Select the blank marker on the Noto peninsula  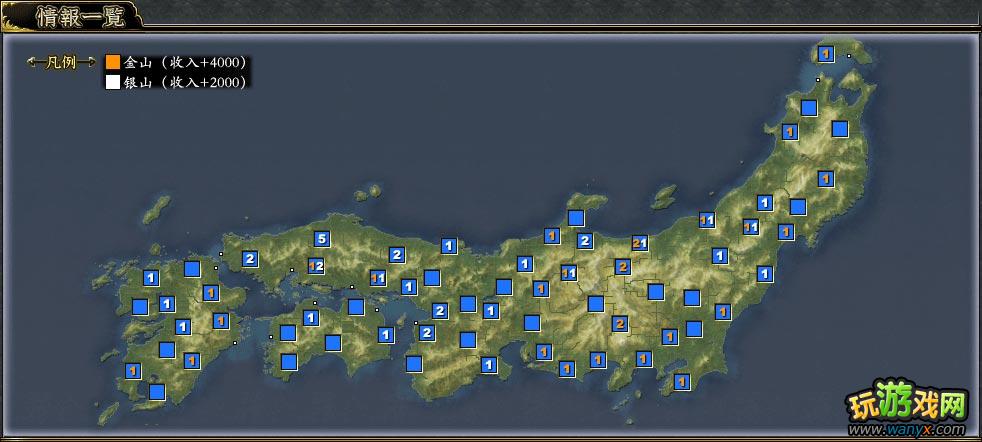(x=576, y=218)
